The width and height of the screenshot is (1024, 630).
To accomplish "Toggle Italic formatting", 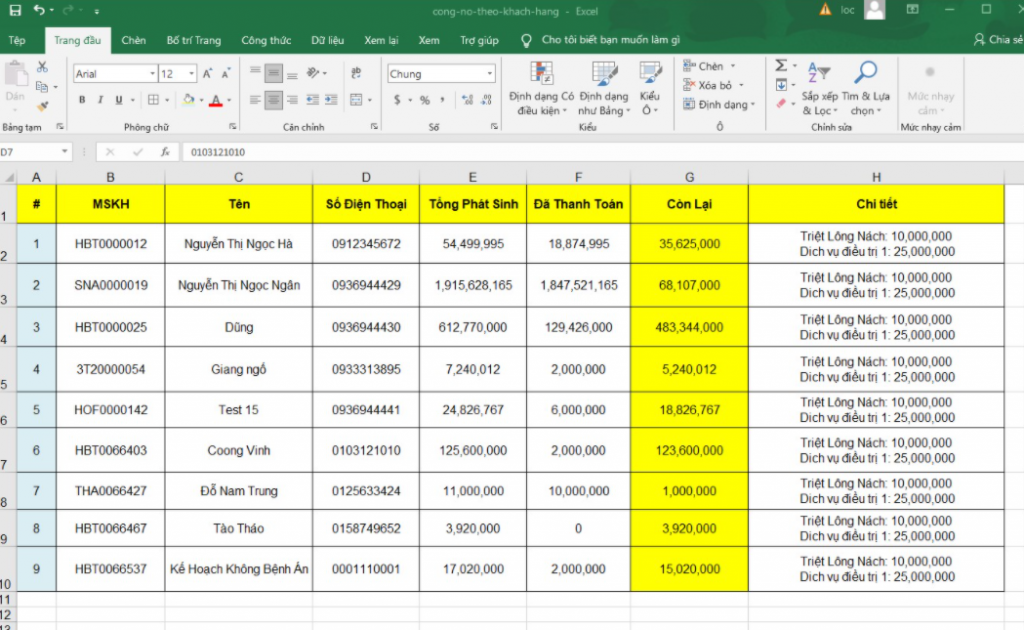I will pos(100,99).
